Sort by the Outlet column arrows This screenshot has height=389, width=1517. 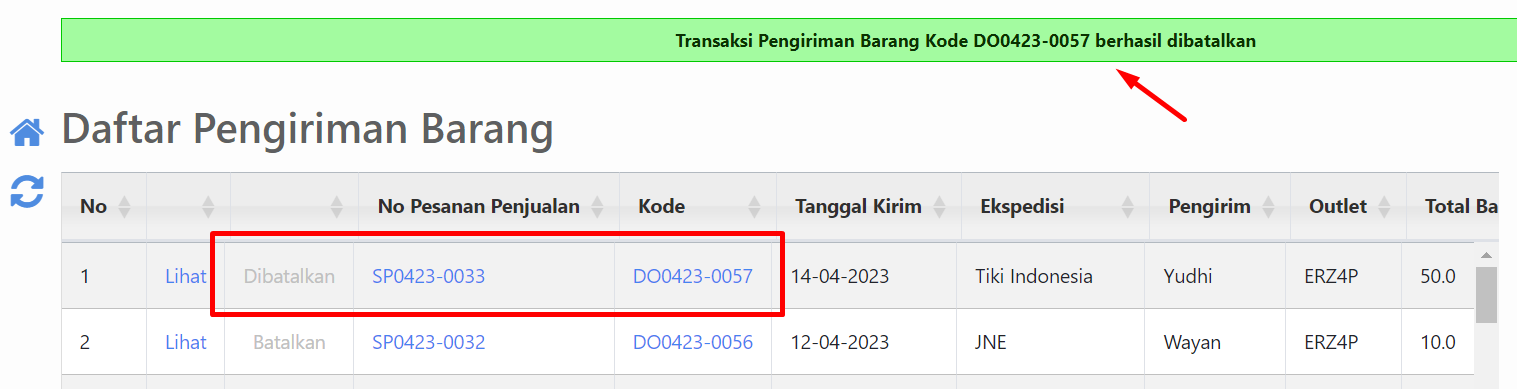[x=1385, y=207]
